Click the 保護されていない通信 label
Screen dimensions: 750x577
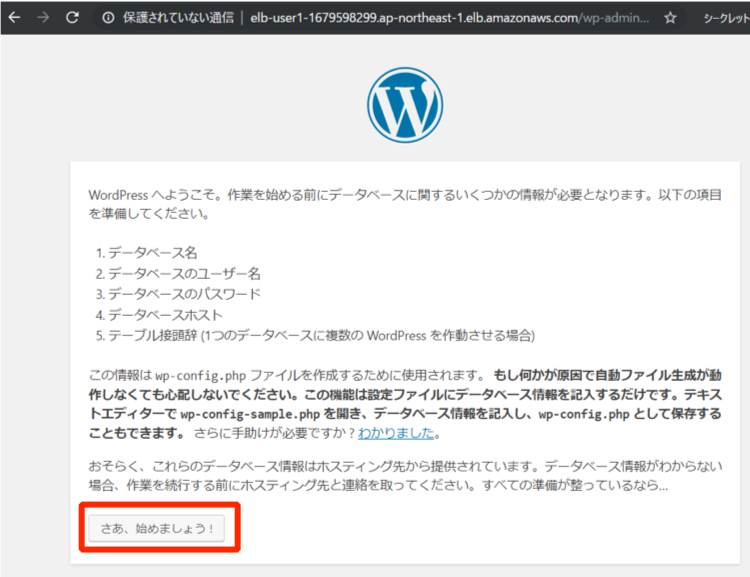[x=178, y=18]
